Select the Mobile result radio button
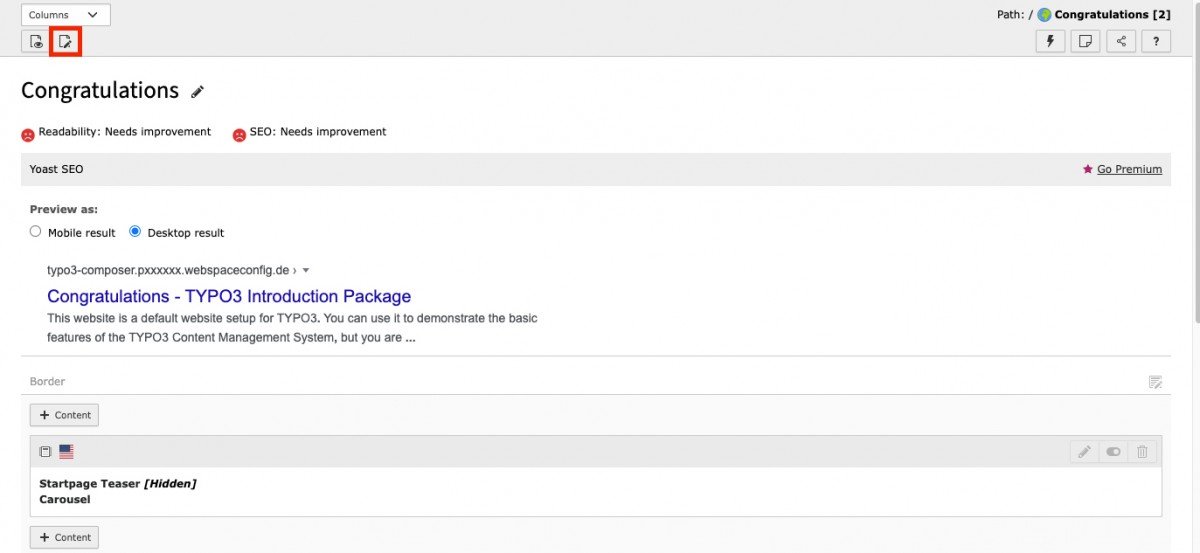Image resolution: width=1200 pixels, height=553 pixels. click(36, 231)
